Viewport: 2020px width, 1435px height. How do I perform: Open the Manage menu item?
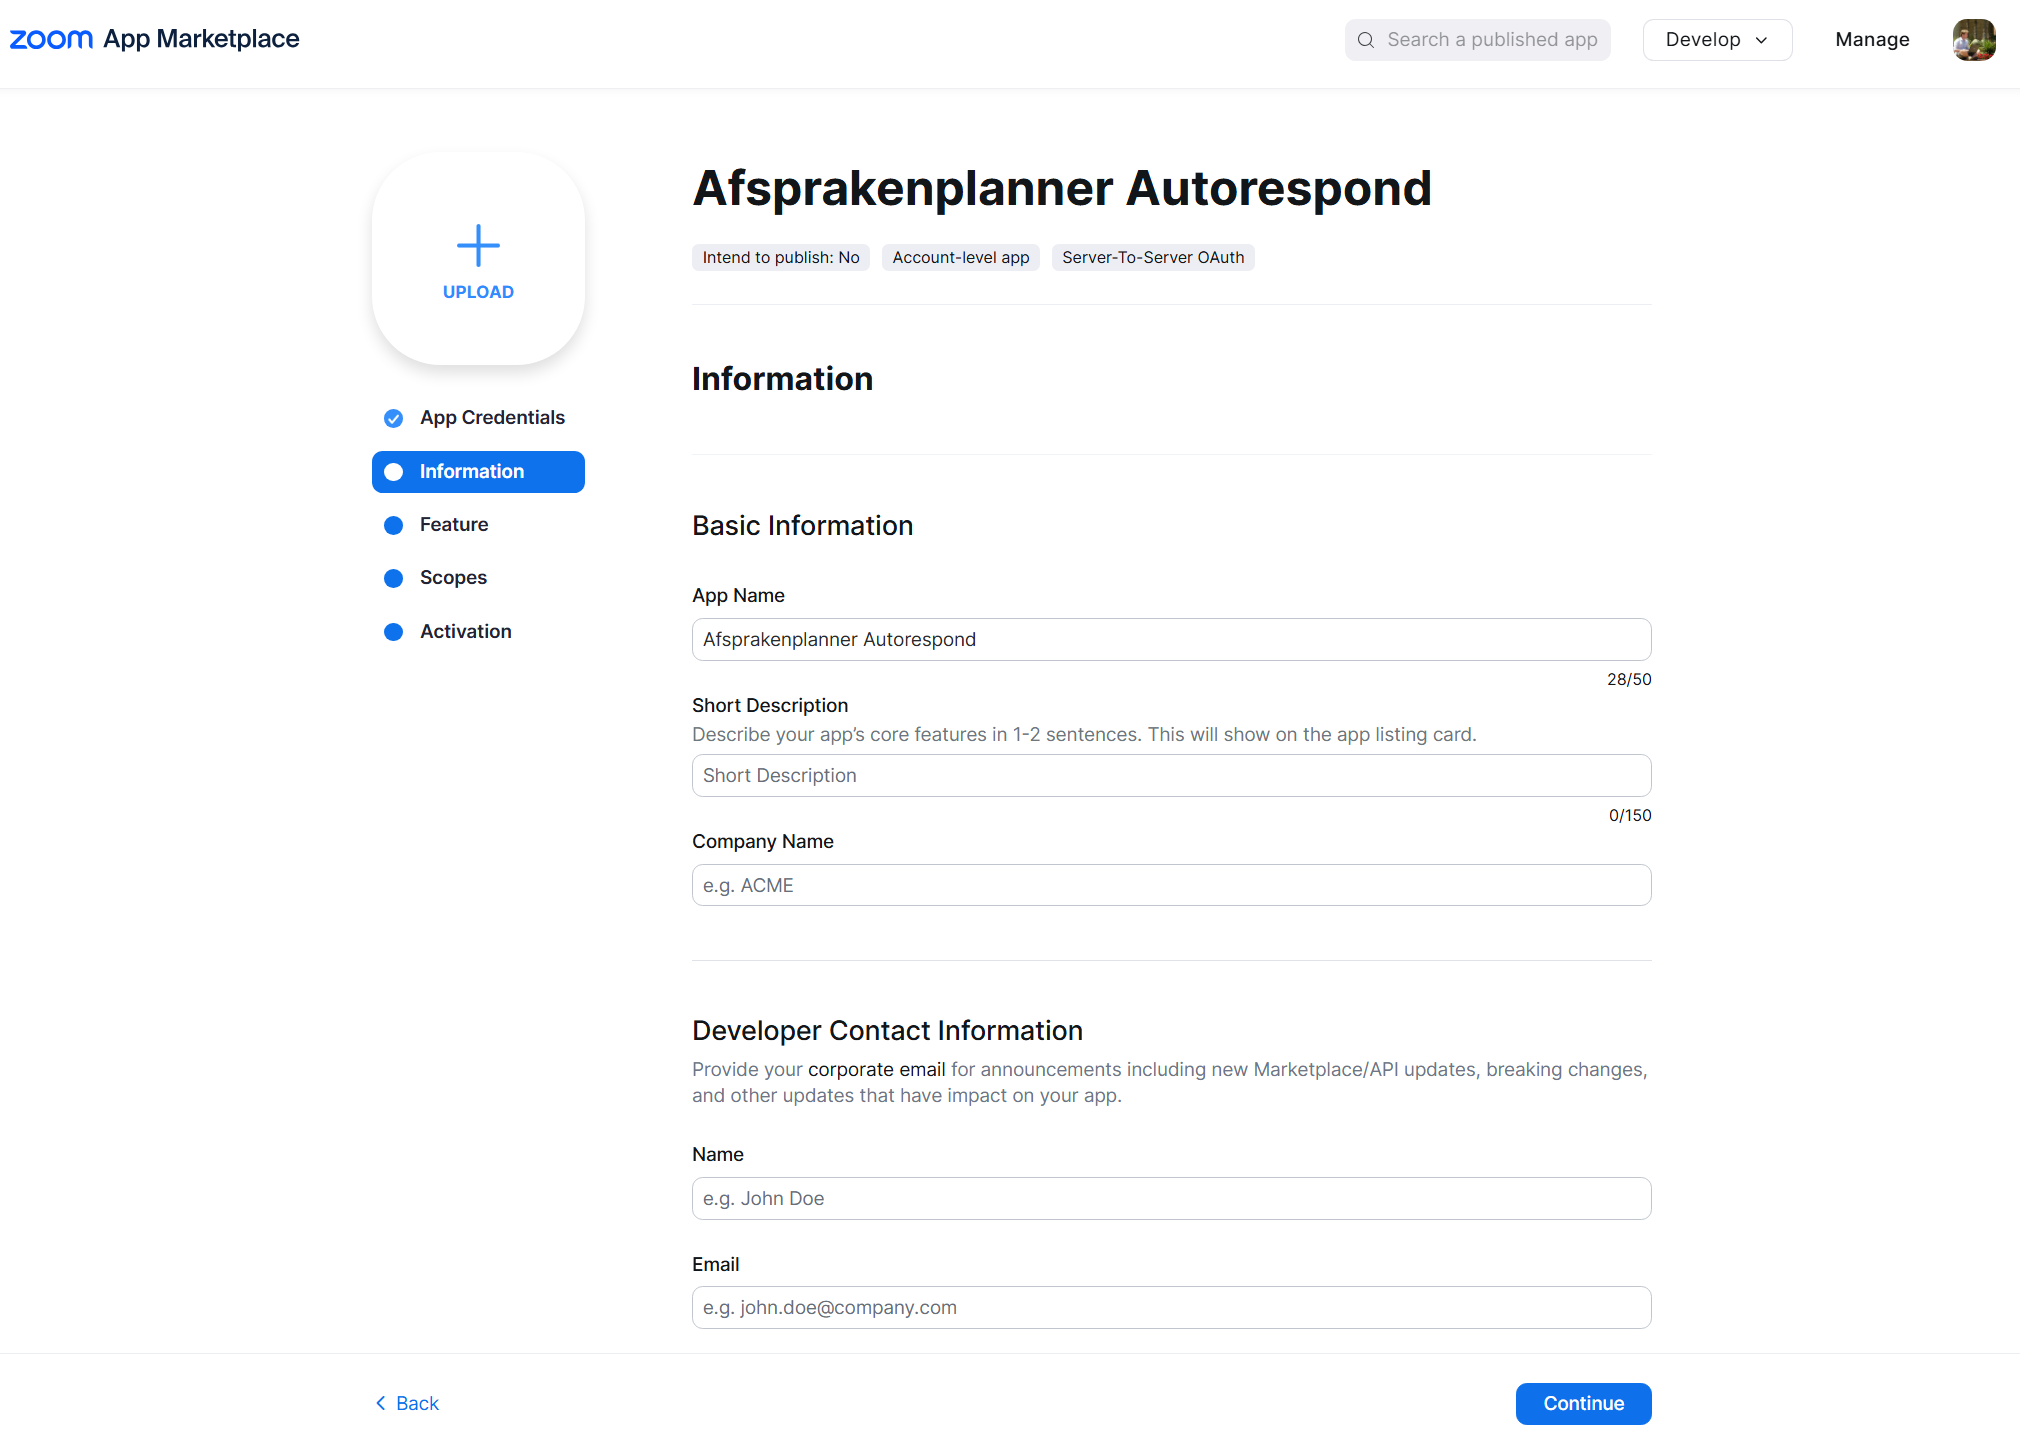1872,40
